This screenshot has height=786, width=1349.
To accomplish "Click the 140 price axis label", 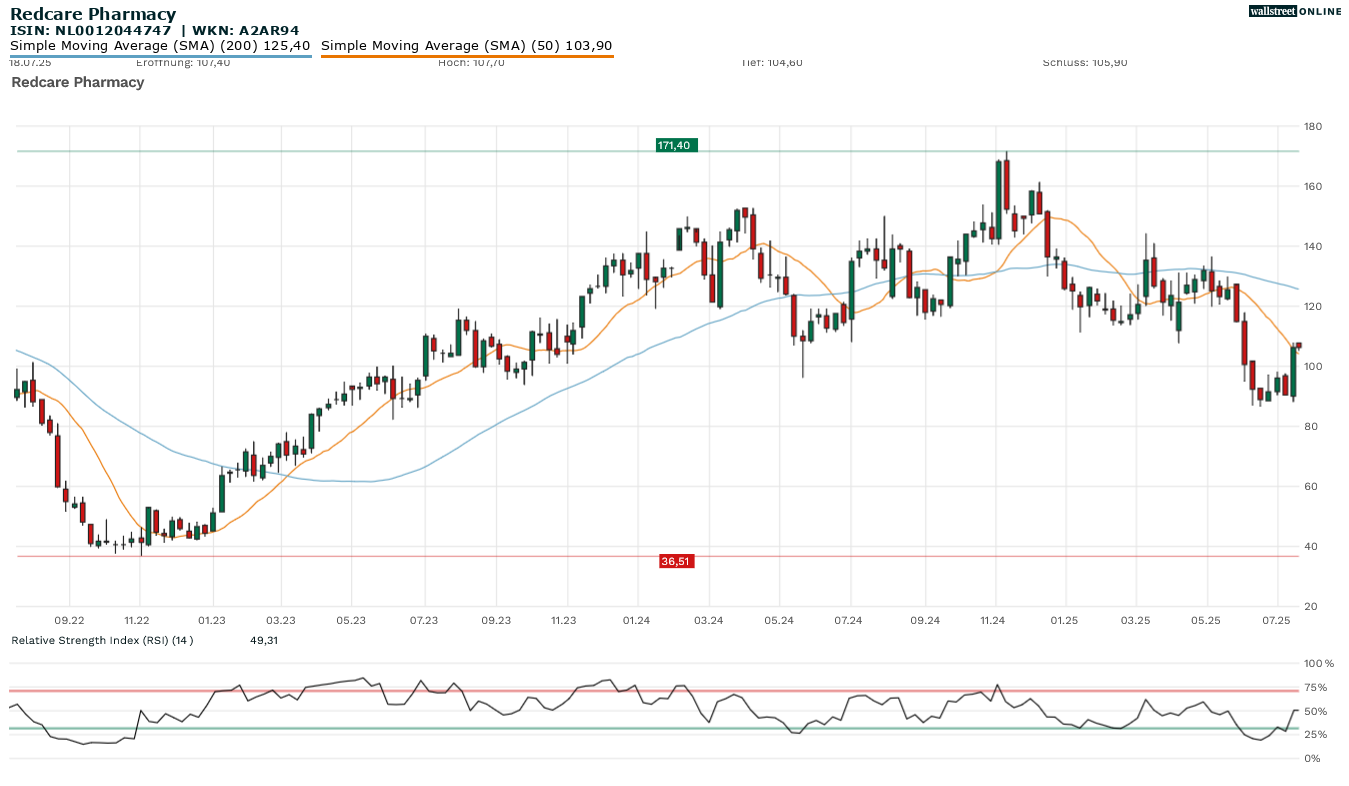I will pyautogui.click(x=1312, y=247).
